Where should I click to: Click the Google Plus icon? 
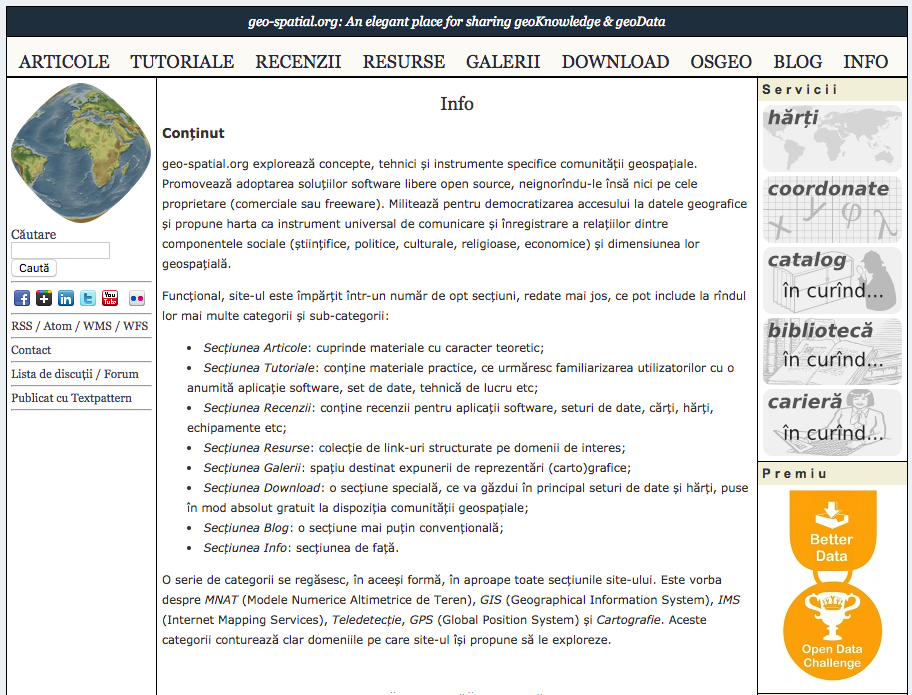point(44,298)
